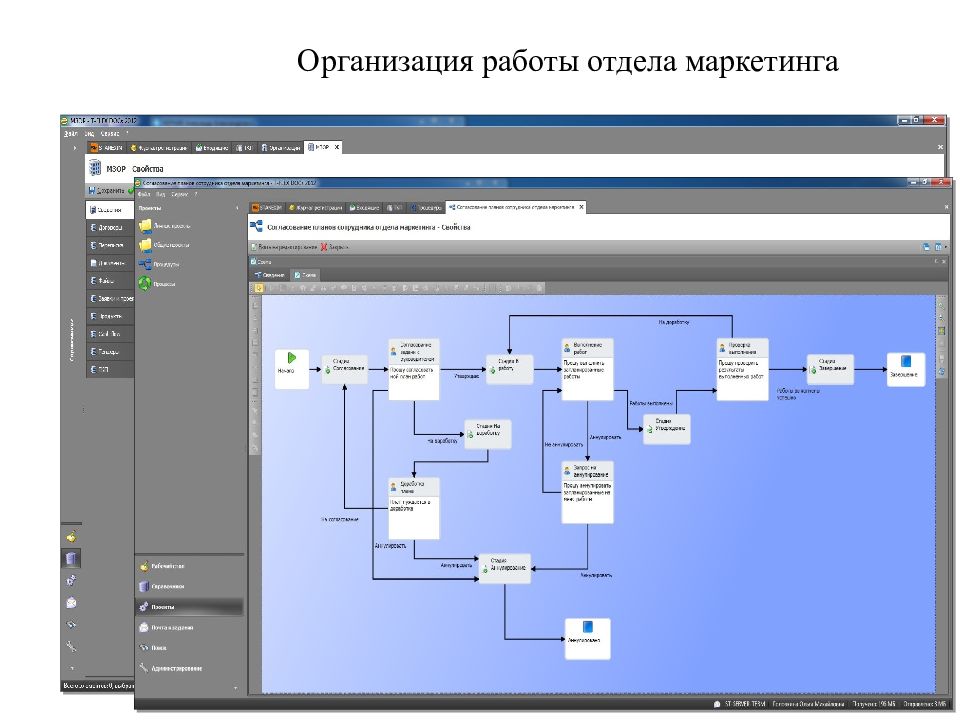The image size is (960, 720).
Task: Click the leftmost labeled button in front toolbar
Action: (x=285, y=247)
